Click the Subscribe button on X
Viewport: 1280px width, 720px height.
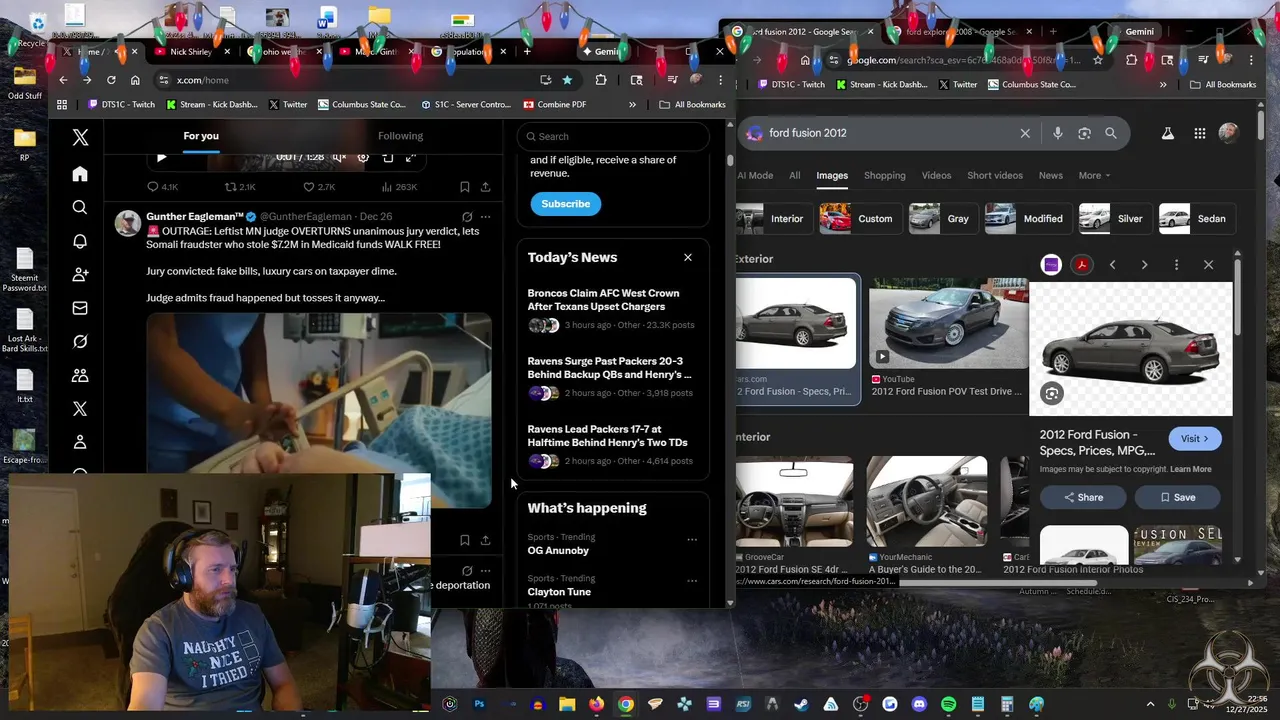tap(566, 204)
